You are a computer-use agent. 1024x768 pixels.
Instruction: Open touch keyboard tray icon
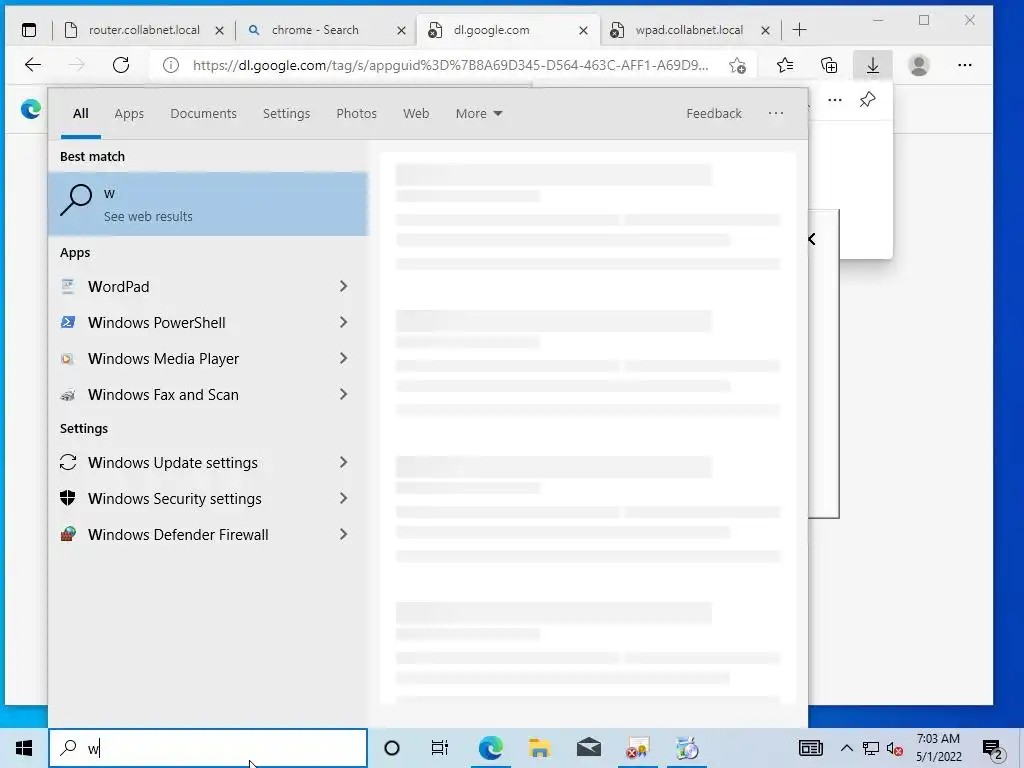[810, 748]
